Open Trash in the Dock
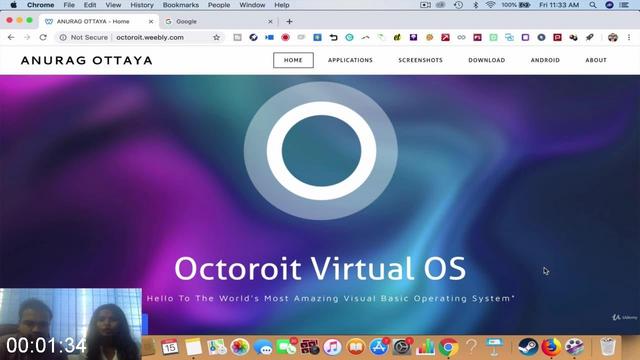The height and width of the screenshot is (360, 640). coord(608,347)
